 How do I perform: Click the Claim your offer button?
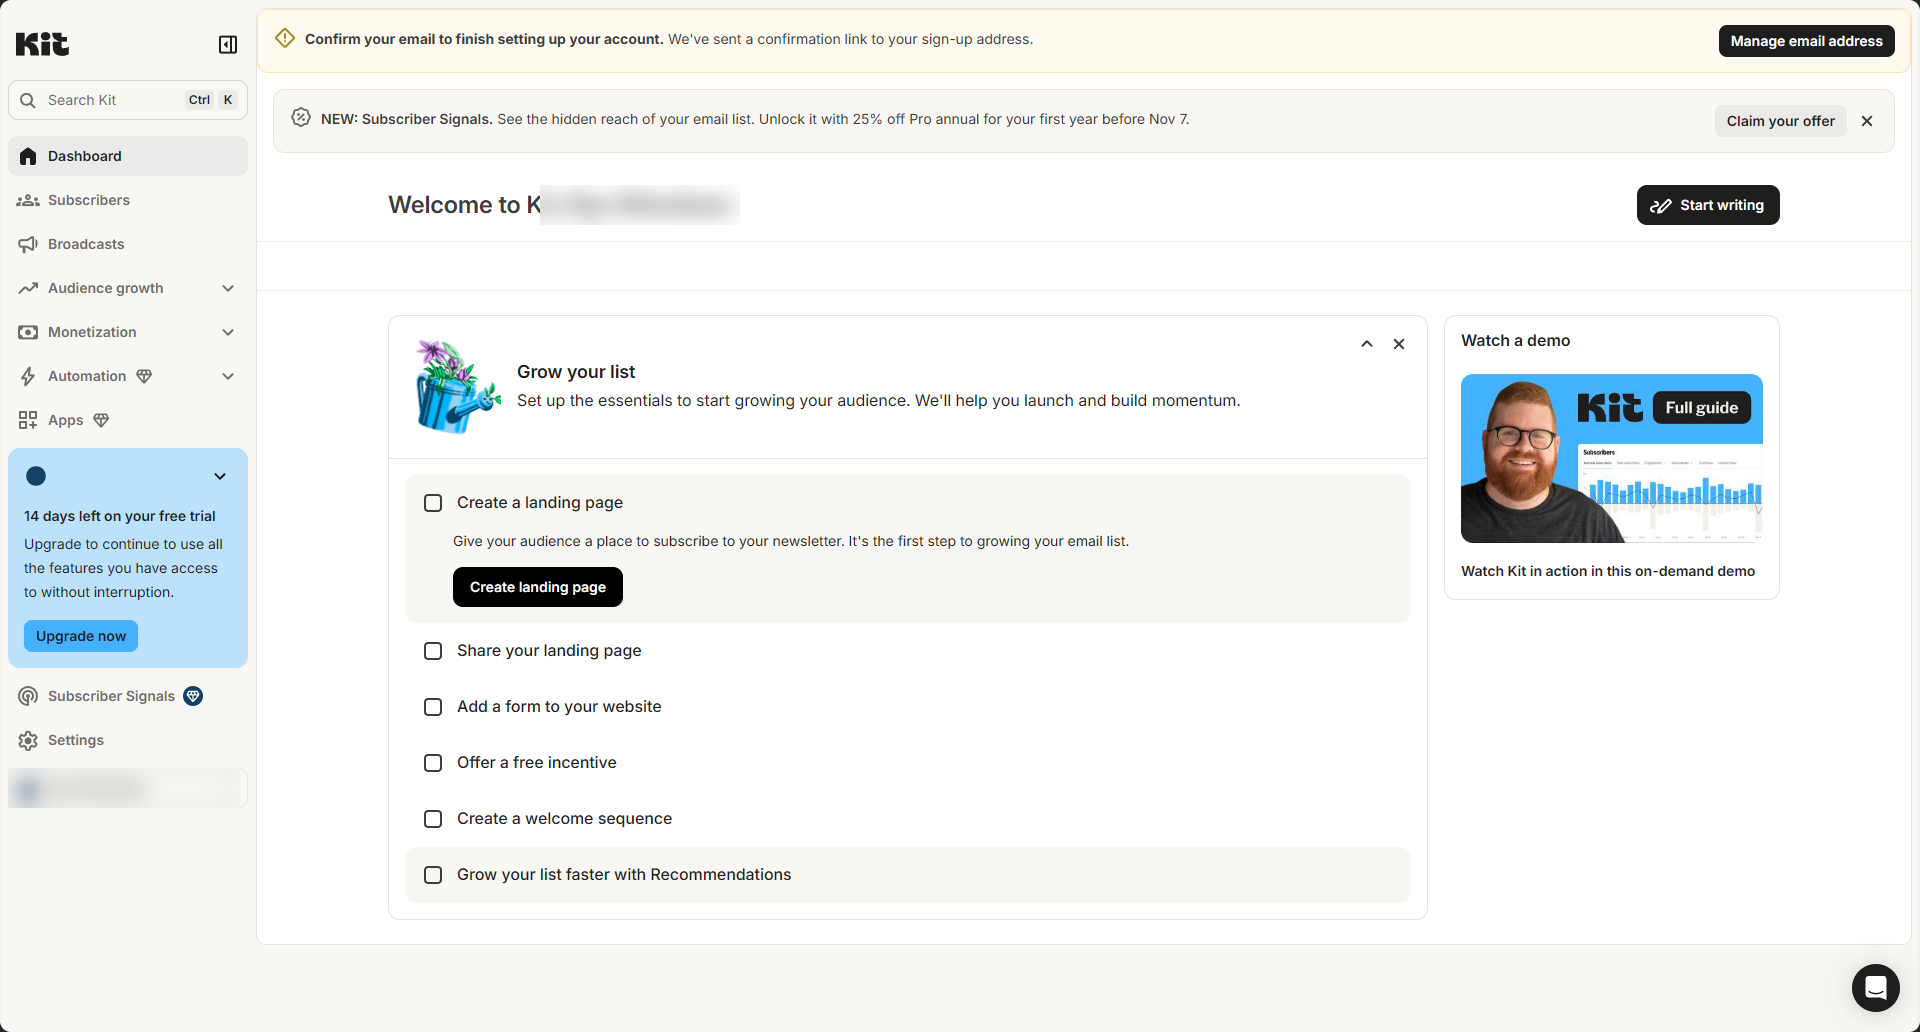click(1780, 121)
